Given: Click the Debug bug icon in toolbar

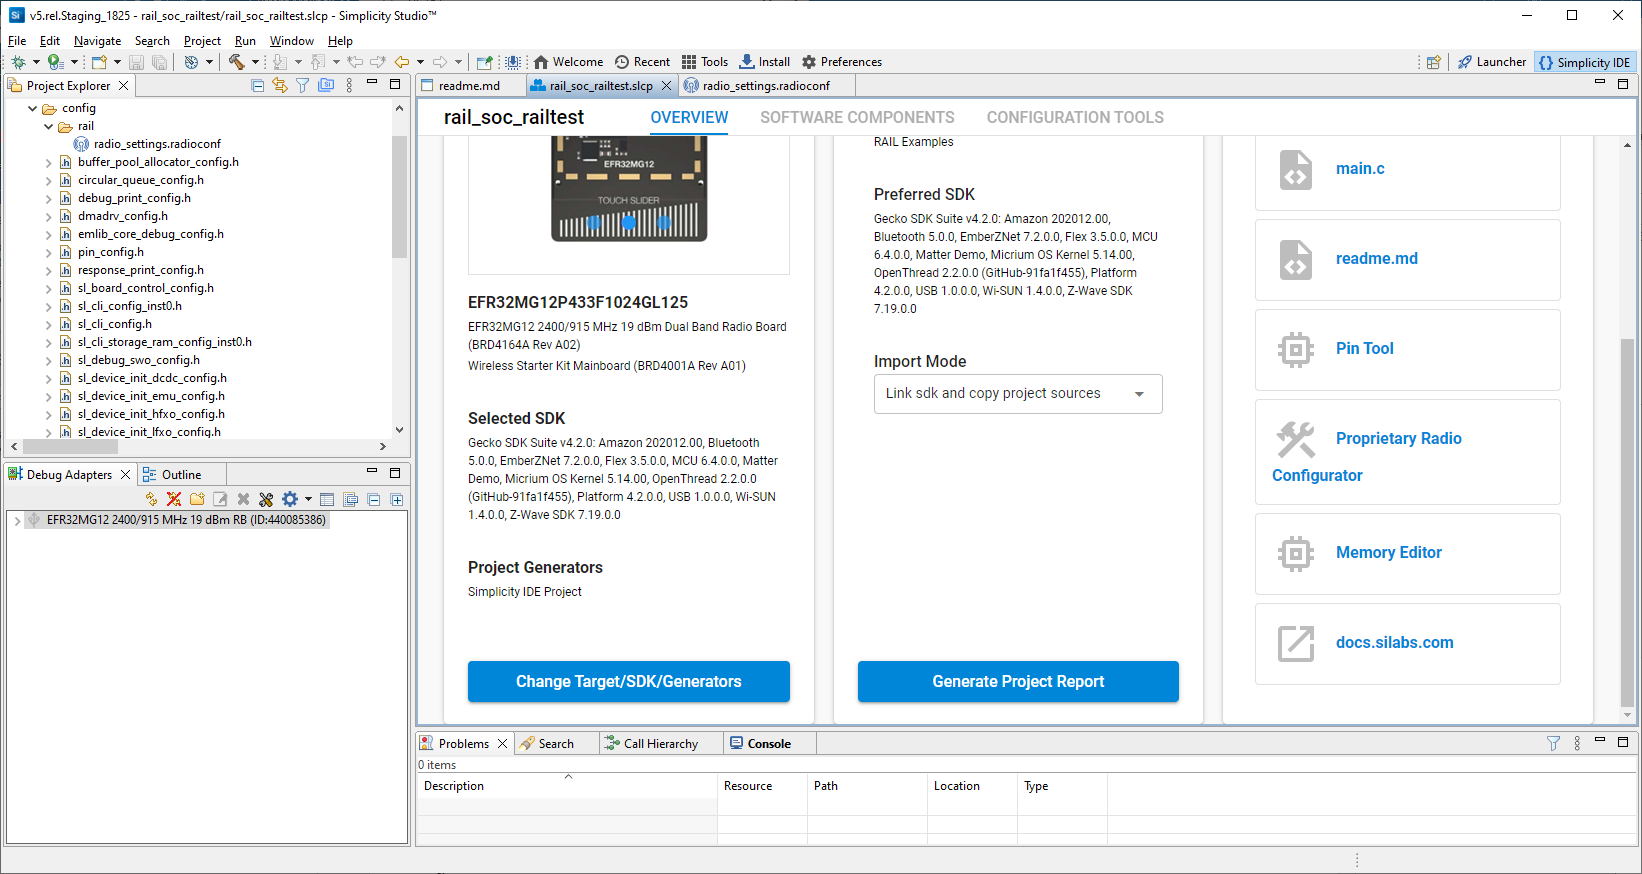Looking at the screenshot, I should (18, 62).
